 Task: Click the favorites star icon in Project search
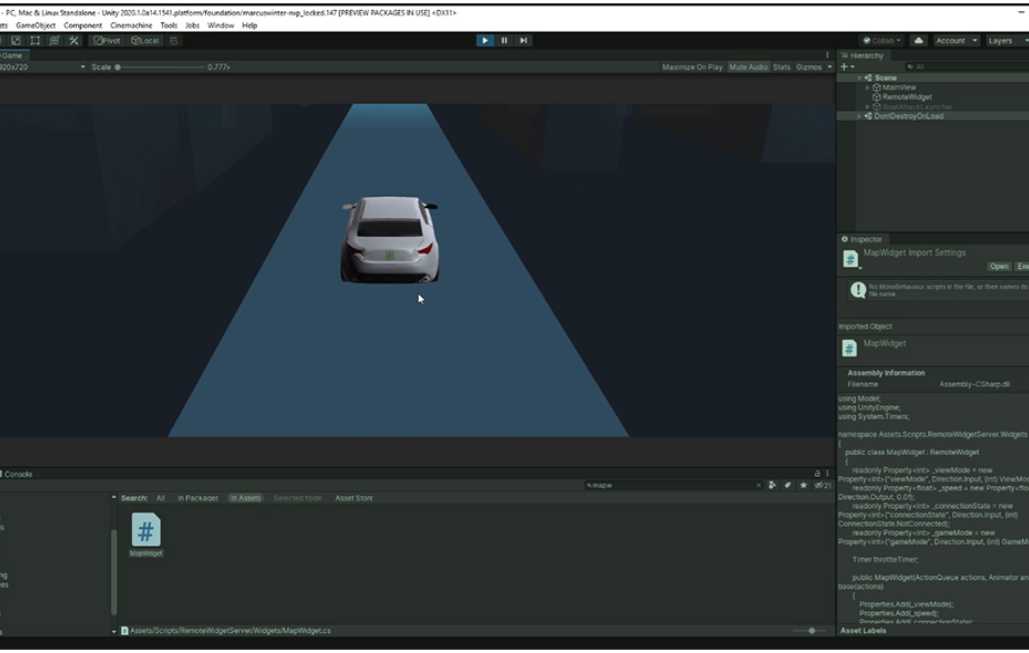[x=803, y=485]
